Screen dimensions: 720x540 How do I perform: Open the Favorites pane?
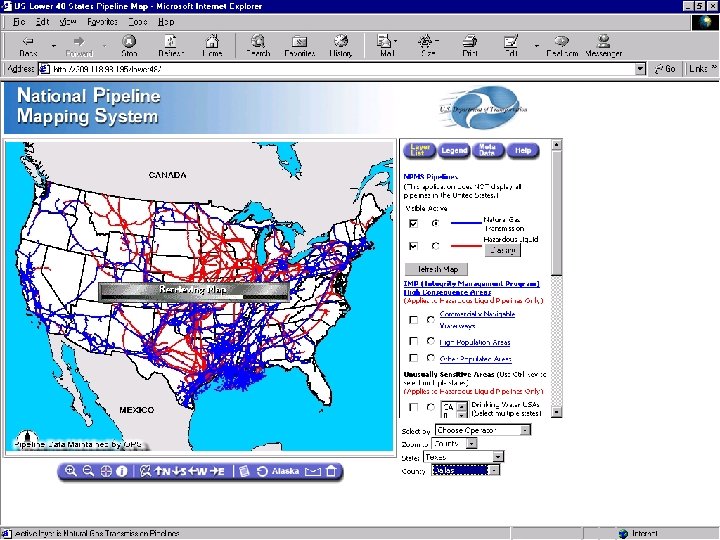(x=299, y=45)
